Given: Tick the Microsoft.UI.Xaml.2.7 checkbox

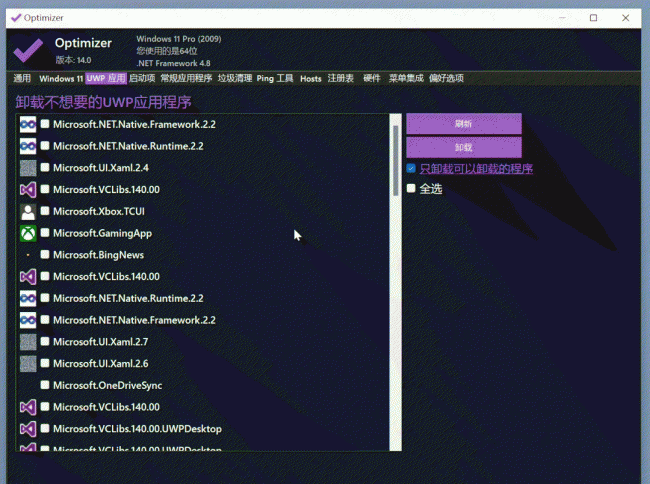Looking at the screenshot, I should [x=45, y=341].
